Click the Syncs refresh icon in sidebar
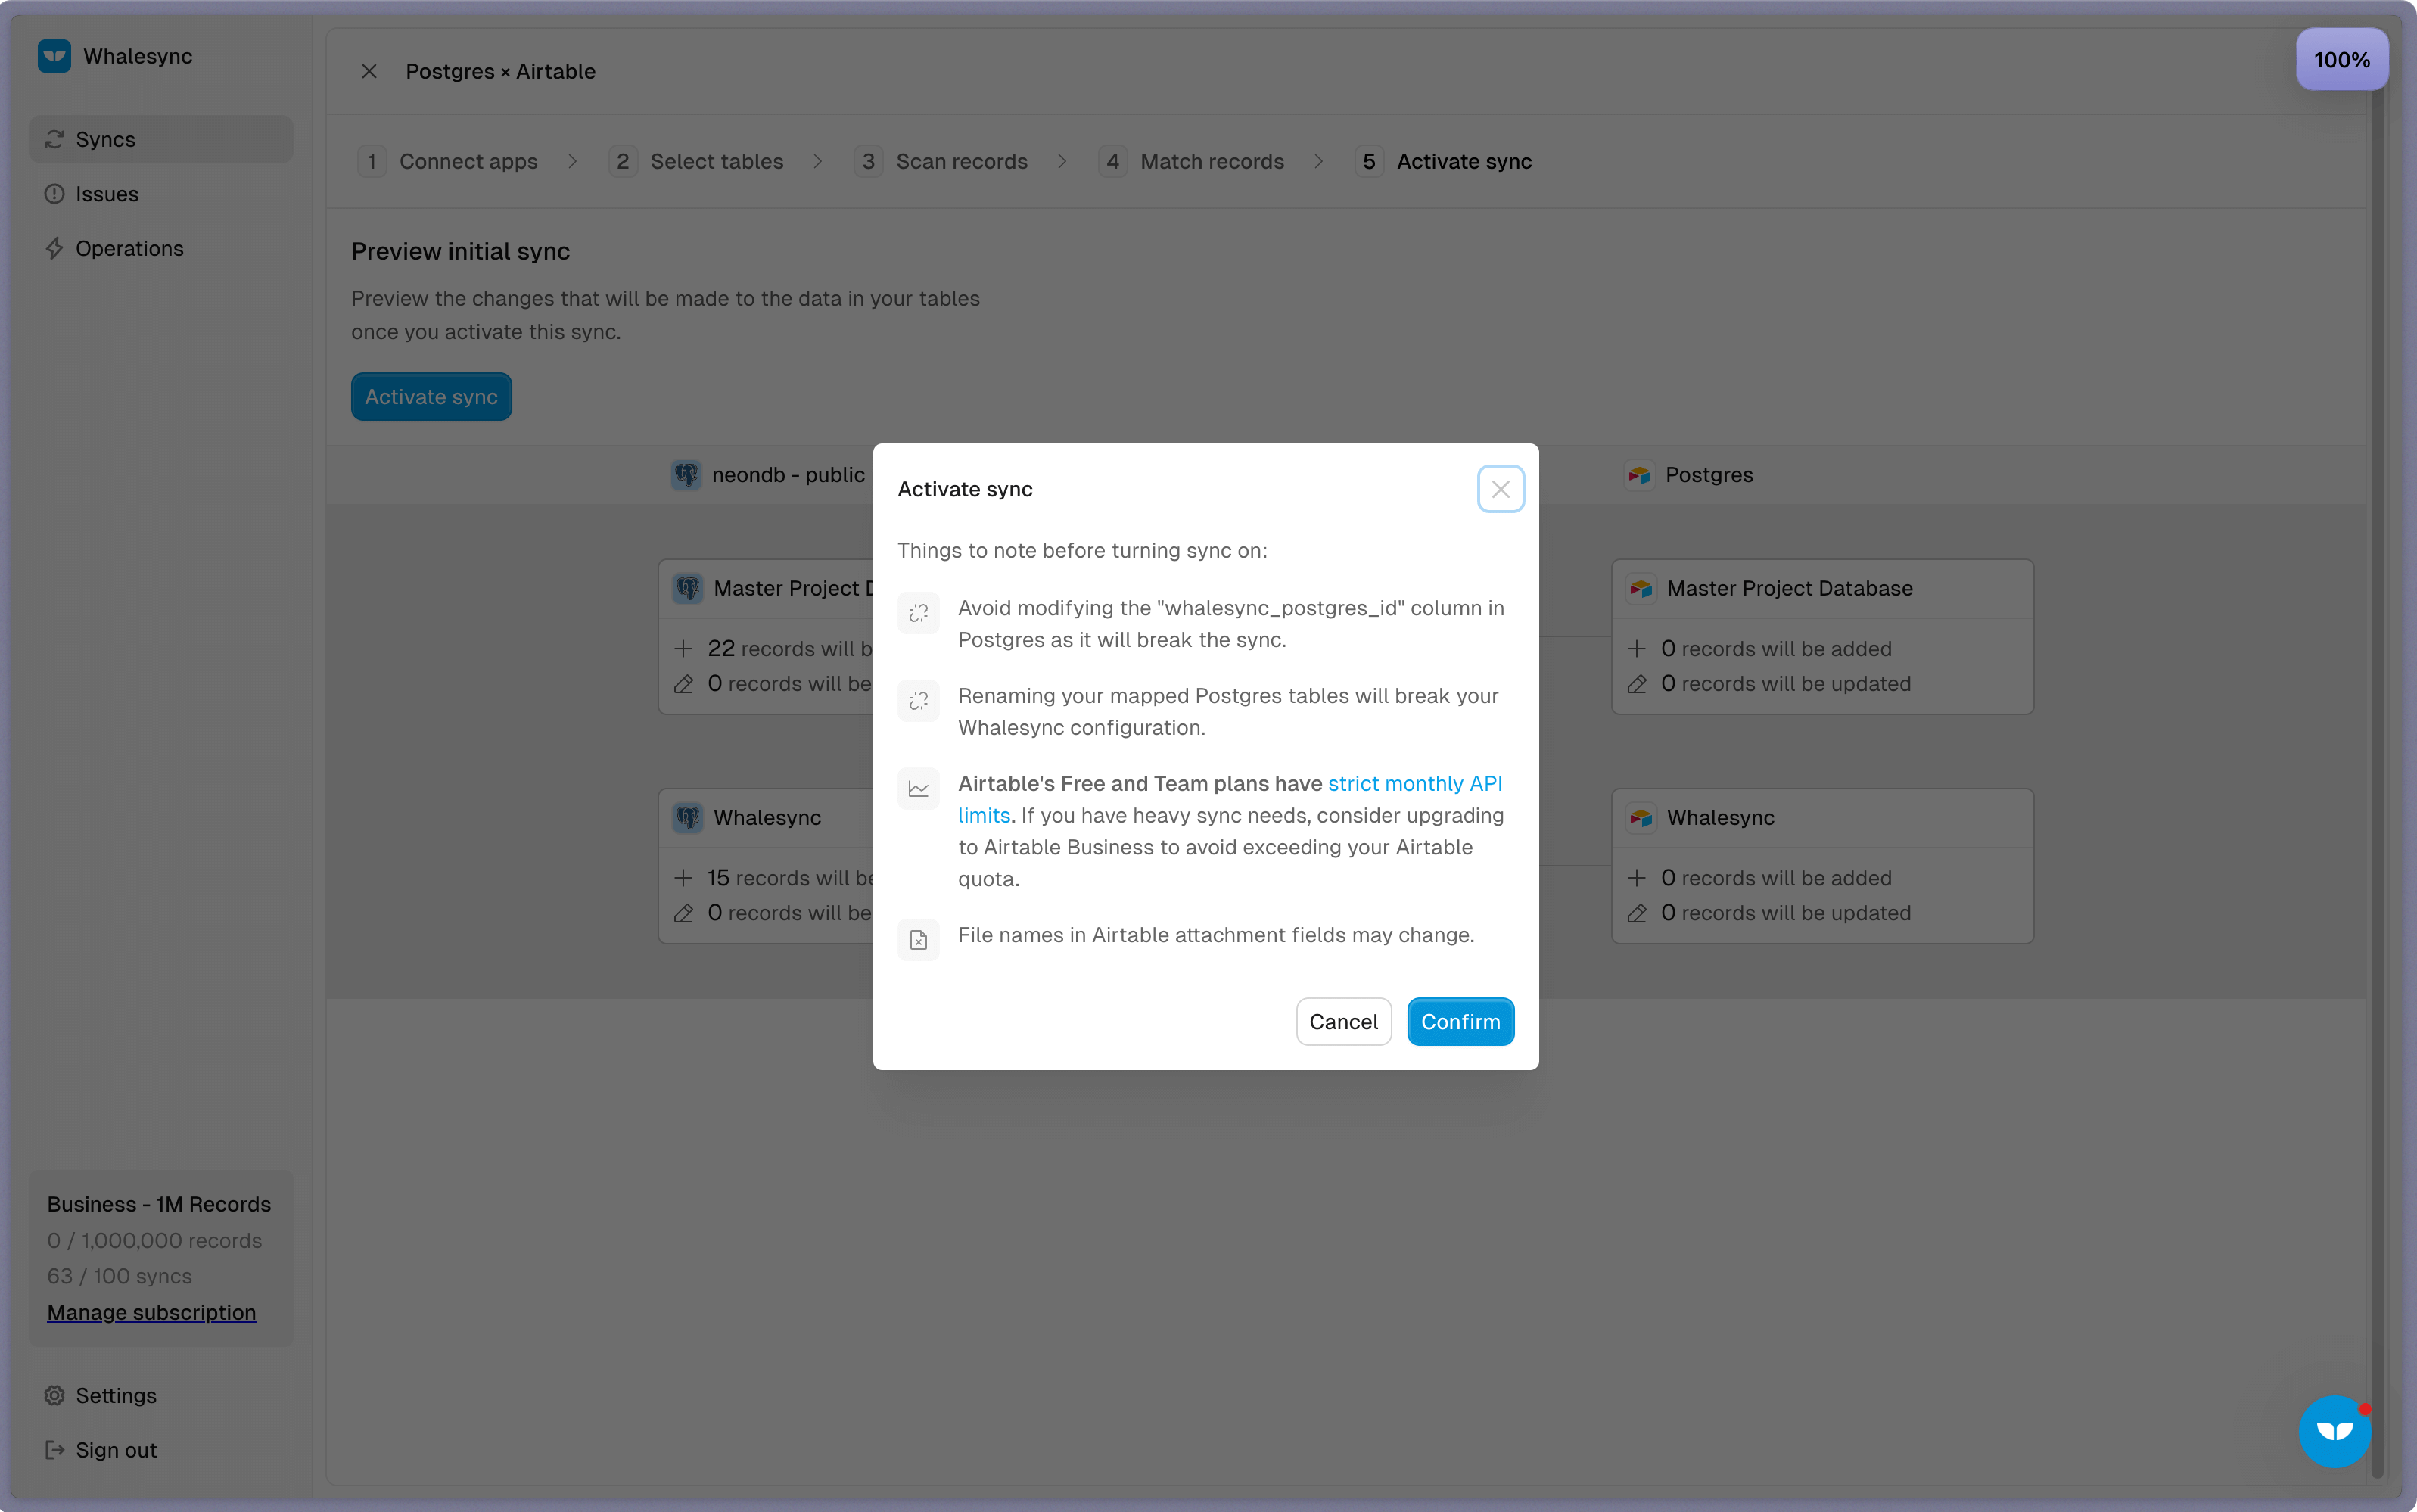 coord(54,139)
